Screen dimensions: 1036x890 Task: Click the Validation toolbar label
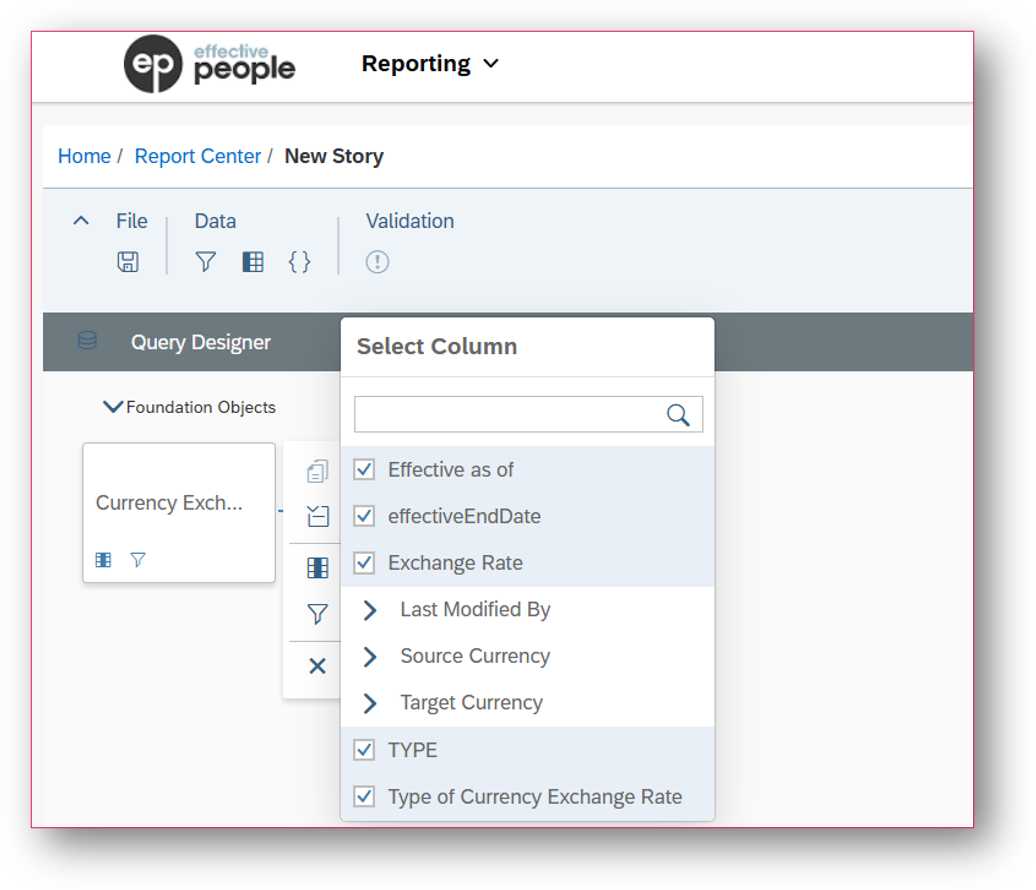click(410, 221)
